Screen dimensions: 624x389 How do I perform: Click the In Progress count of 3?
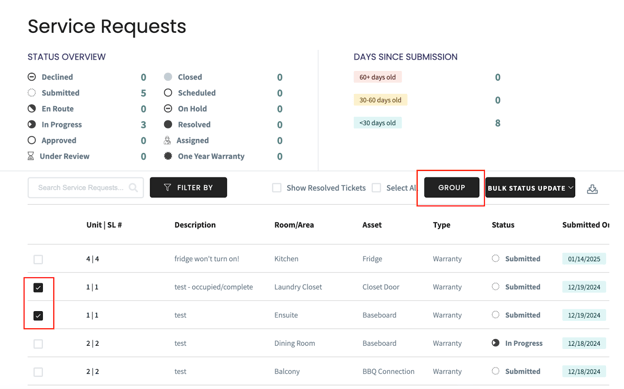pos(143,125)
